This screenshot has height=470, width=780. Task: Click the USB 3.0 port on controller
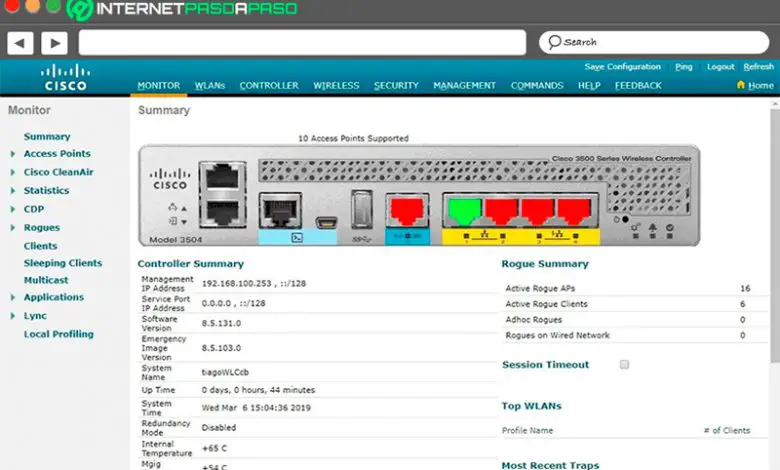pyautogui.click(x=362, y=209)
